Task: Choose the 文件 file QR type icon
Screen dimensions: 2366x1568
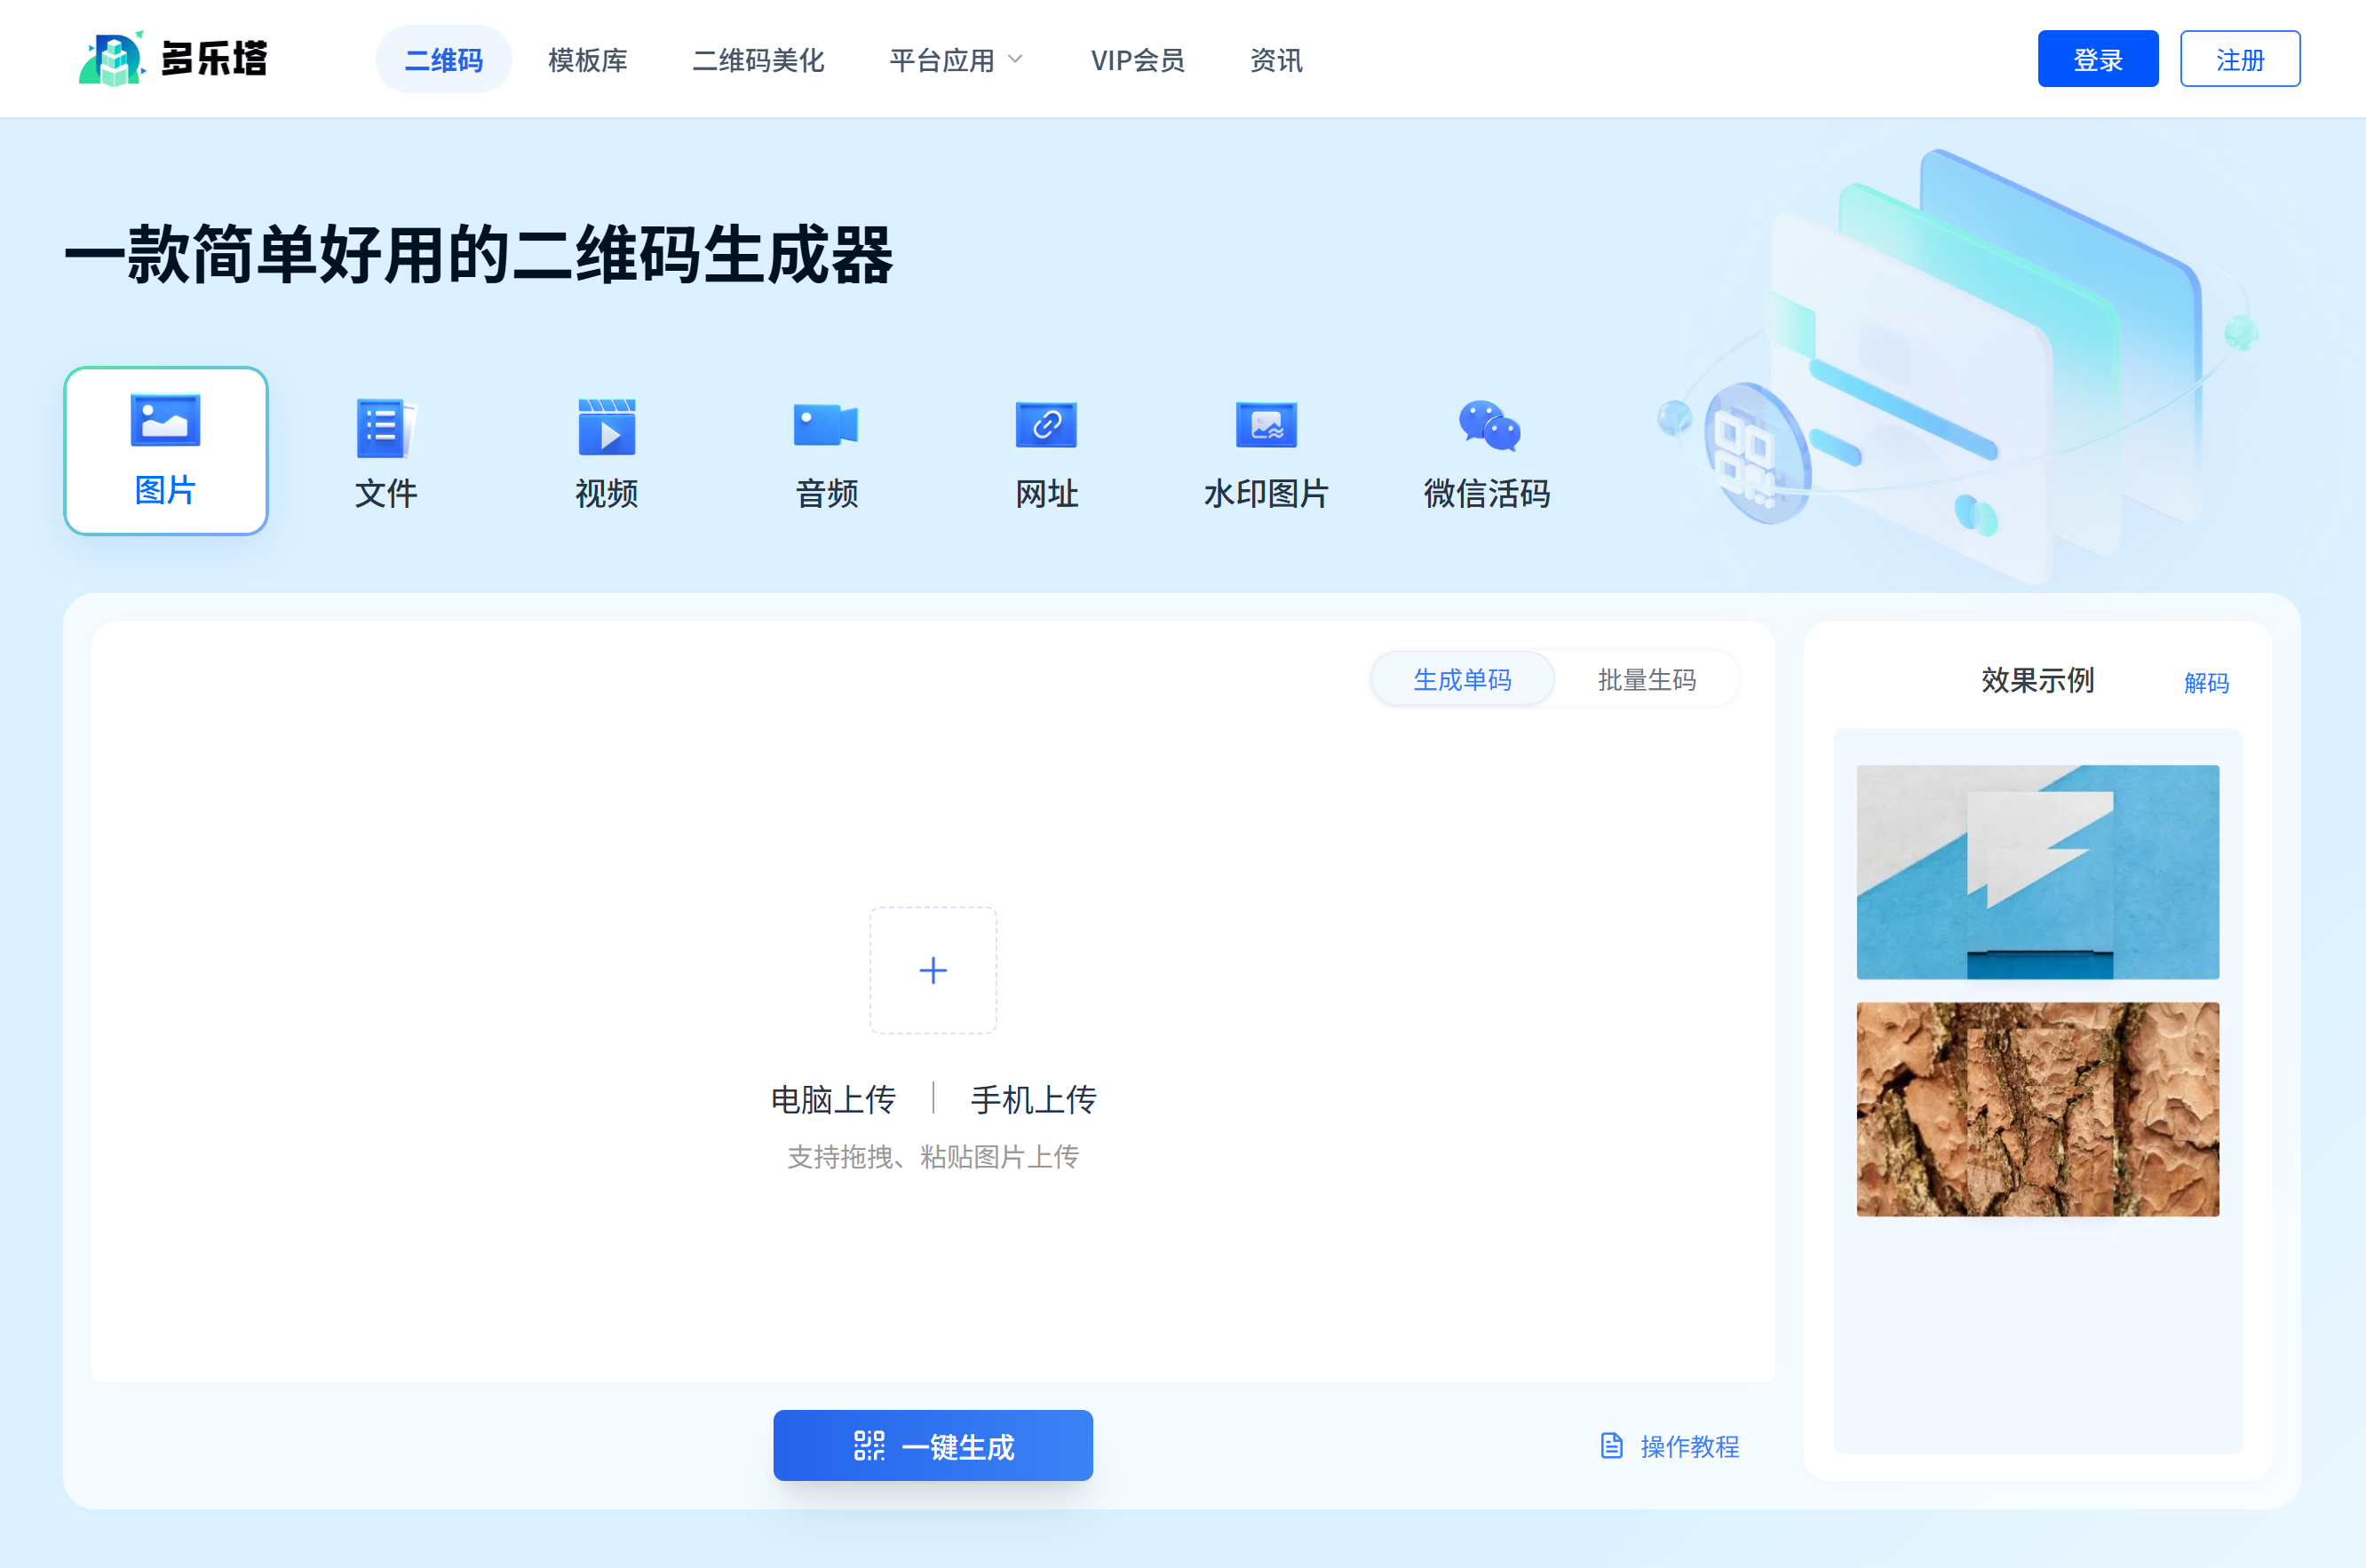Action: [386, 428]
